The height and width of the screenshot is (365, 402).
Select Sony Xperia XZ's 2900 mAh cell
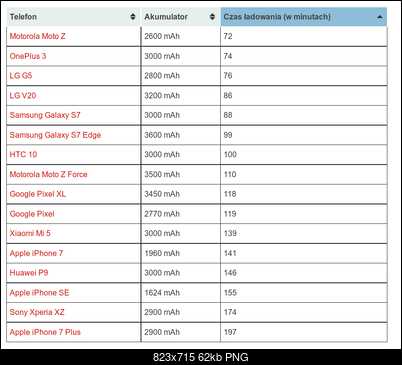181,312
